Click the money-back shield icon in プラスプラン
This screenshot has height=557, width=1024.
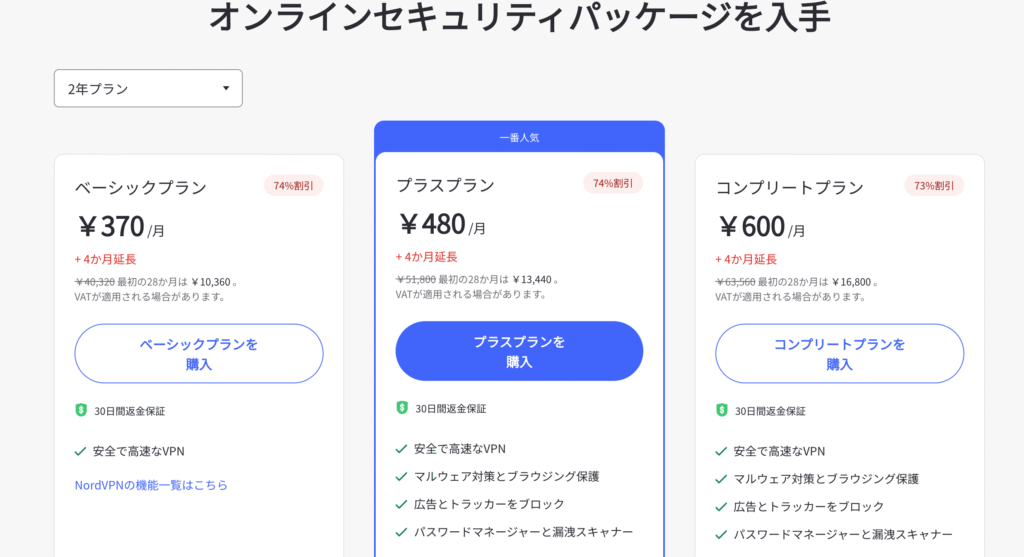pos(402,408)
